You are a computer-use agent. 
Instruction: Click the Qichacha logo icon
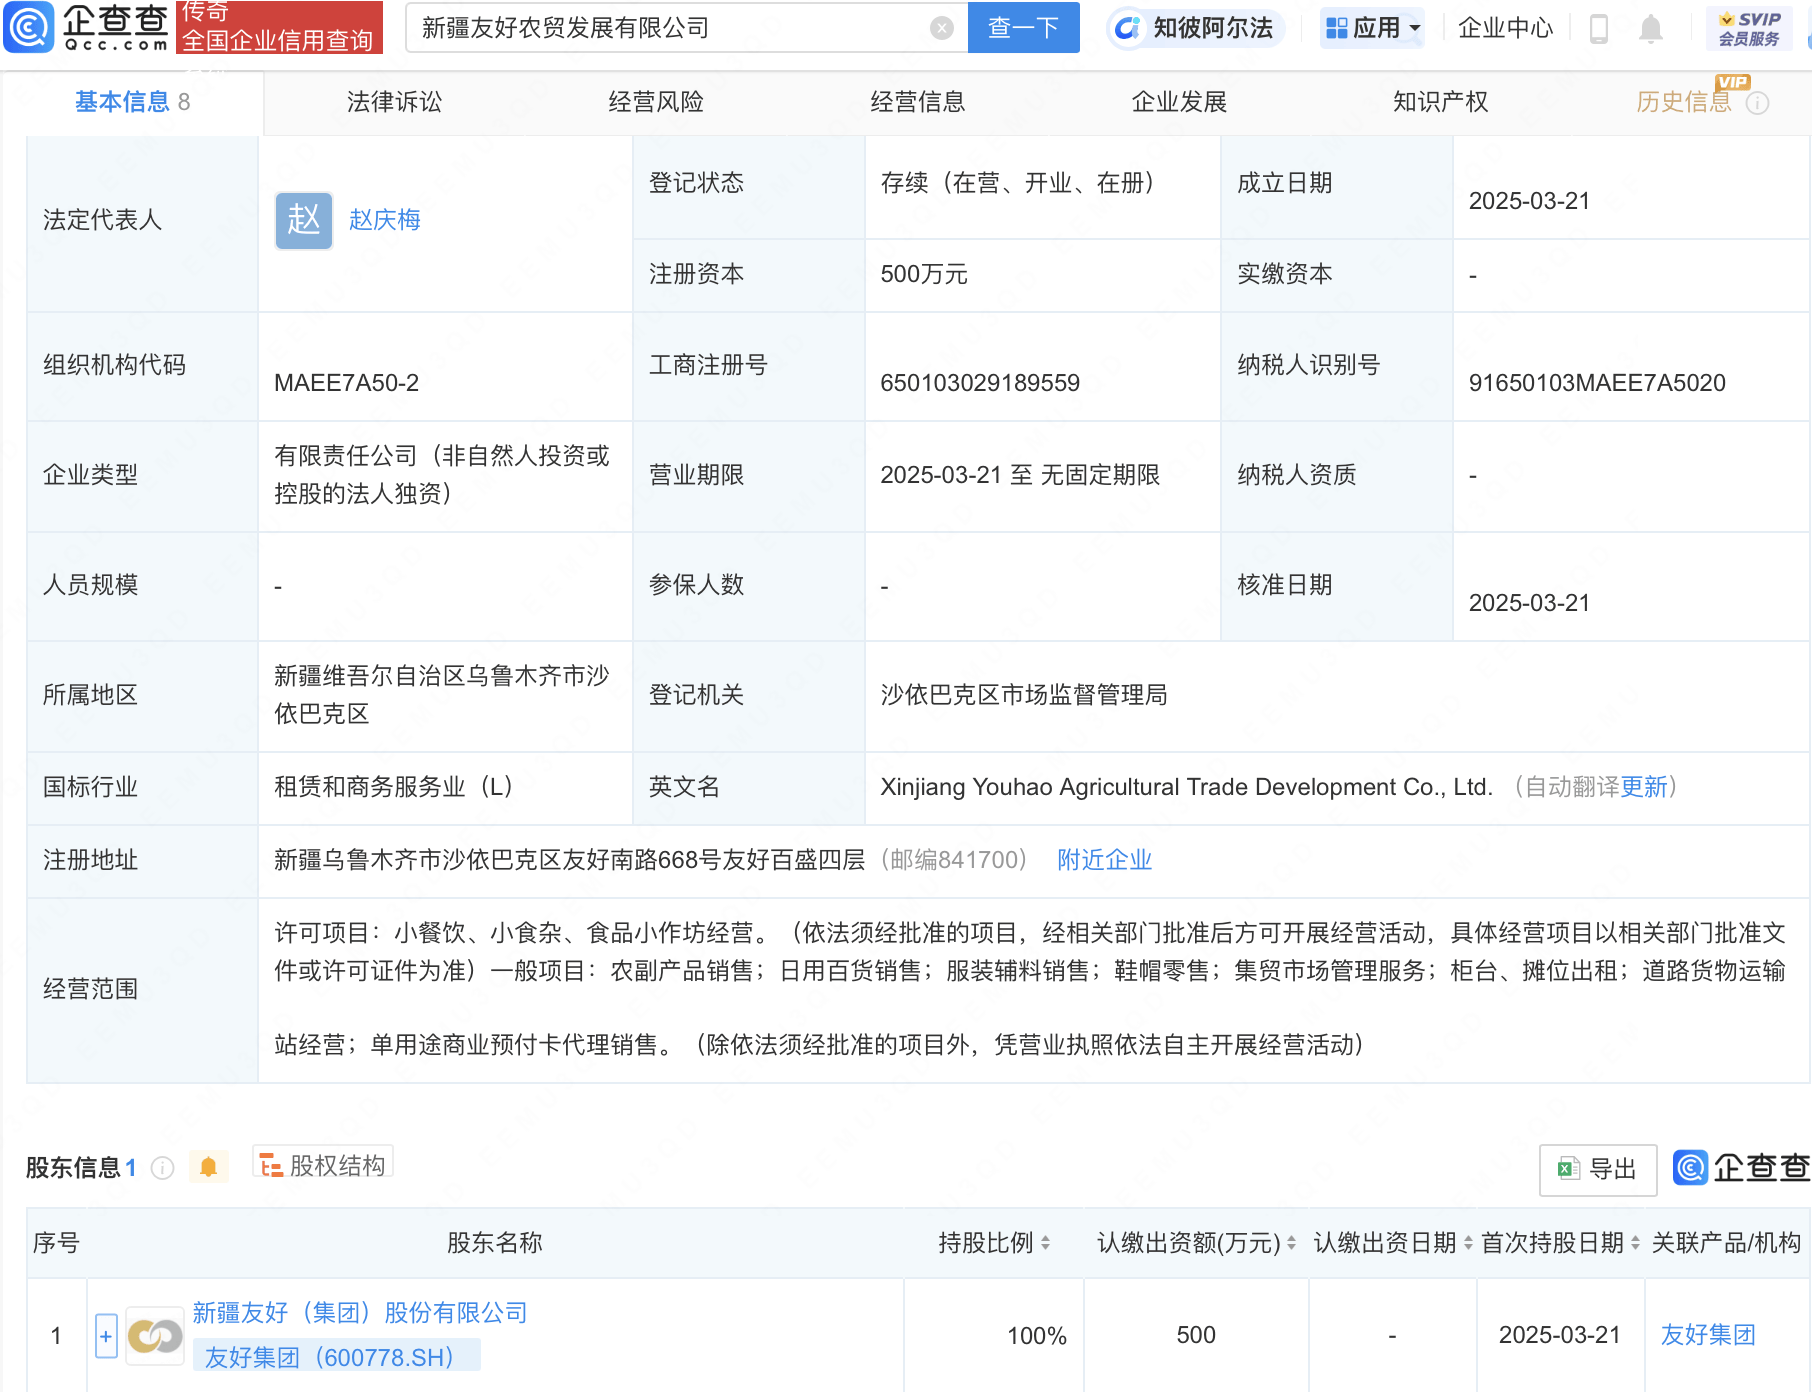[29, 27]
